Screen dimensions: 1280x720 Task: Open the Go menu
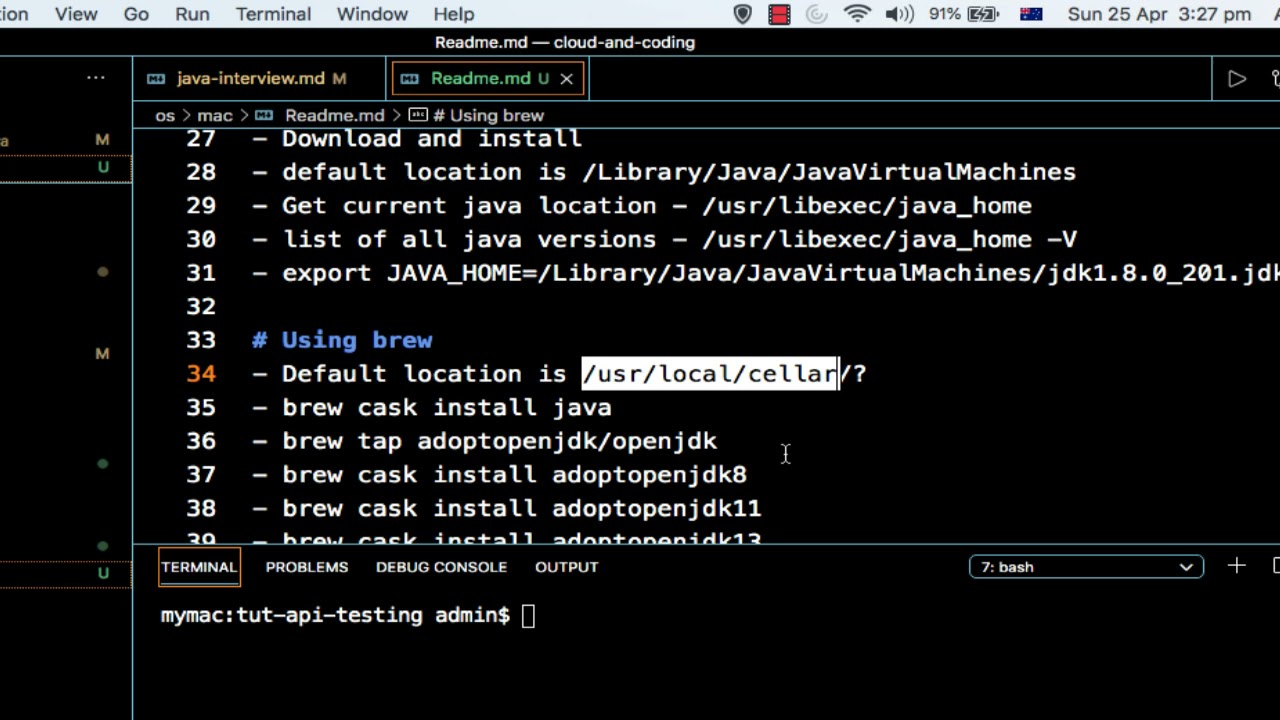click(x=136, y=14)
